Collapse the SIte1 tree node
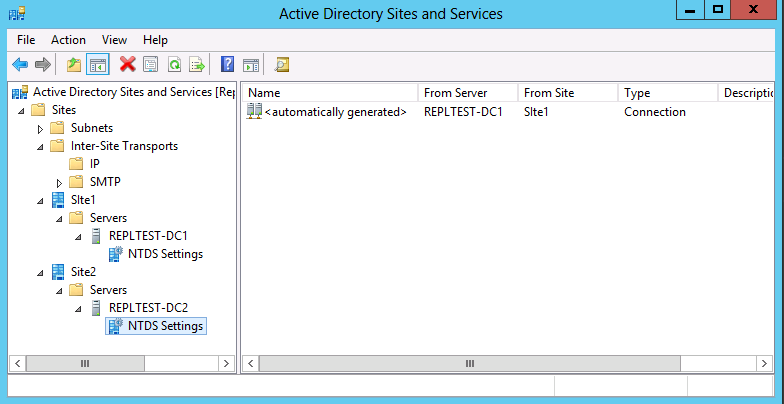 pyautogui.click(x=40, y=201)
